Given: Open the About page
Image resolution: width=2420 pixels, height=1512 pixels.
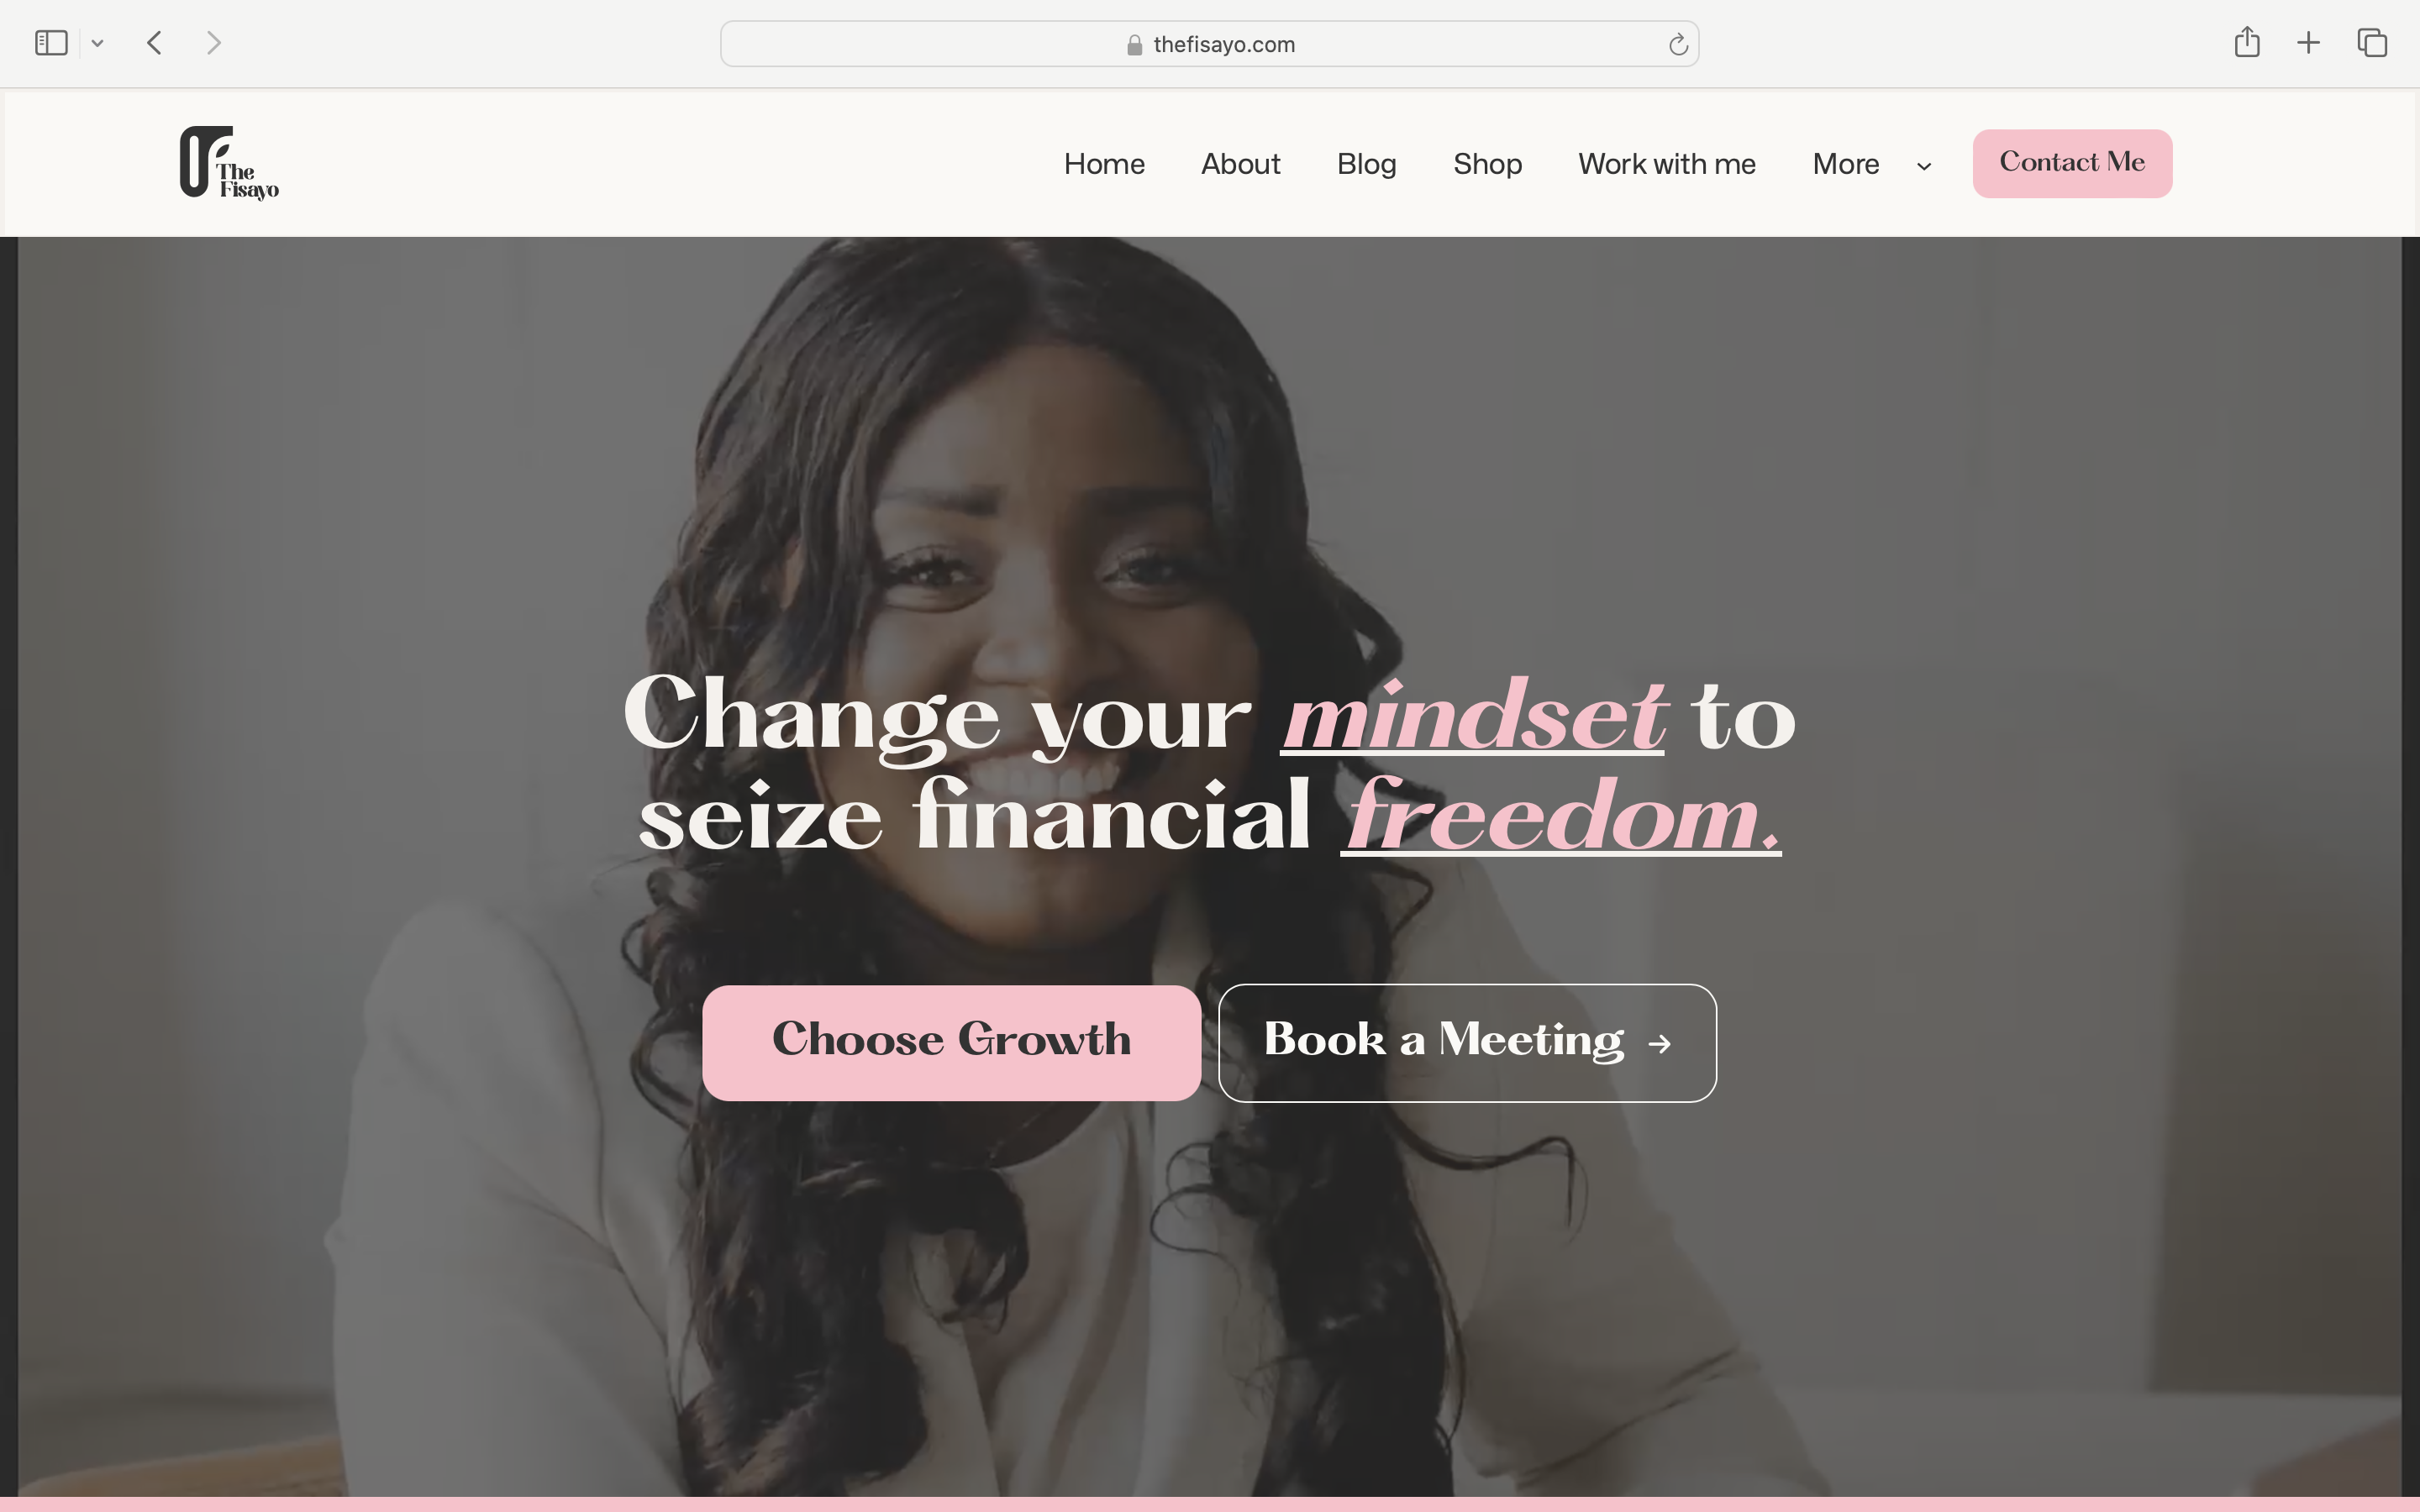Looking at the screenshot, I should (1240, 164).
